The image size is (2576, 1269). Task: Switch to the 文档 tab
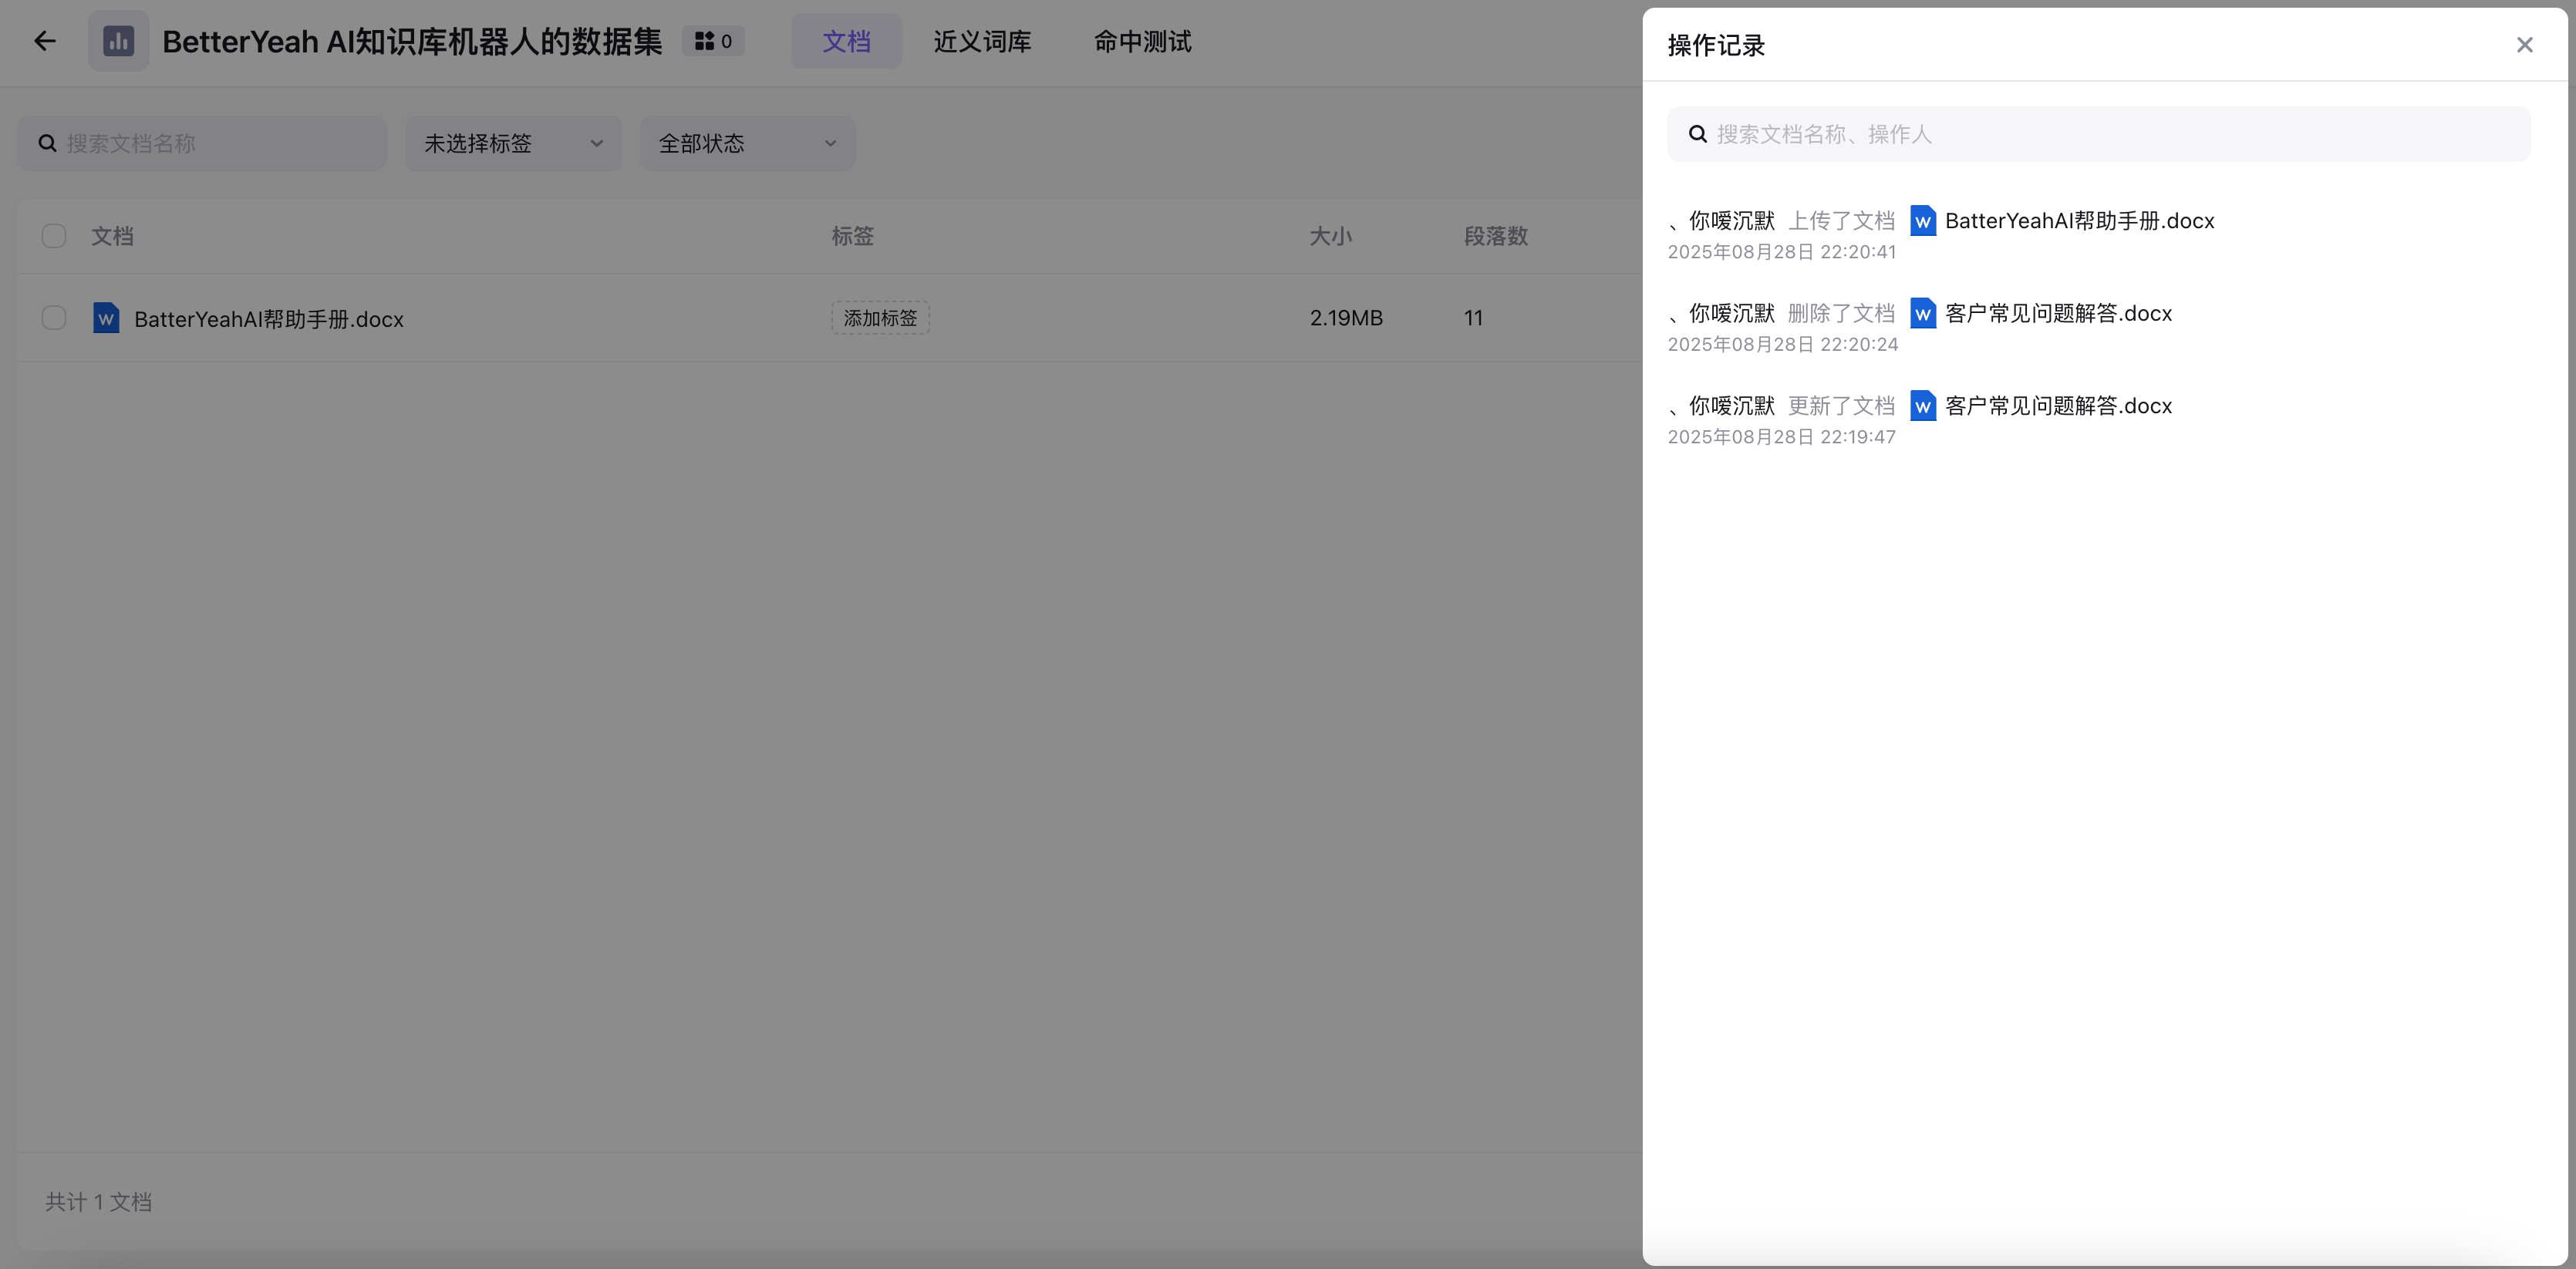point(846,41)
